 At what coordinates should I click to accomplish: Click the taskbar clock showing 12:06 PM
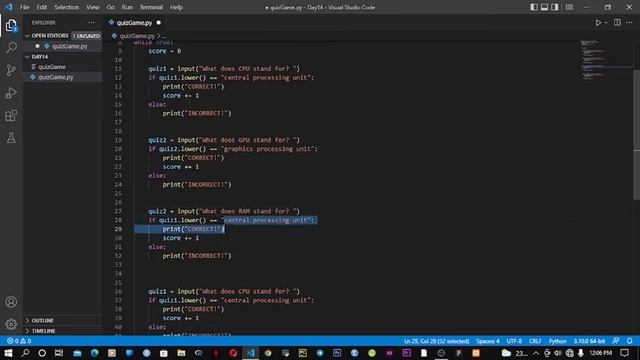(x=600, y=353)
